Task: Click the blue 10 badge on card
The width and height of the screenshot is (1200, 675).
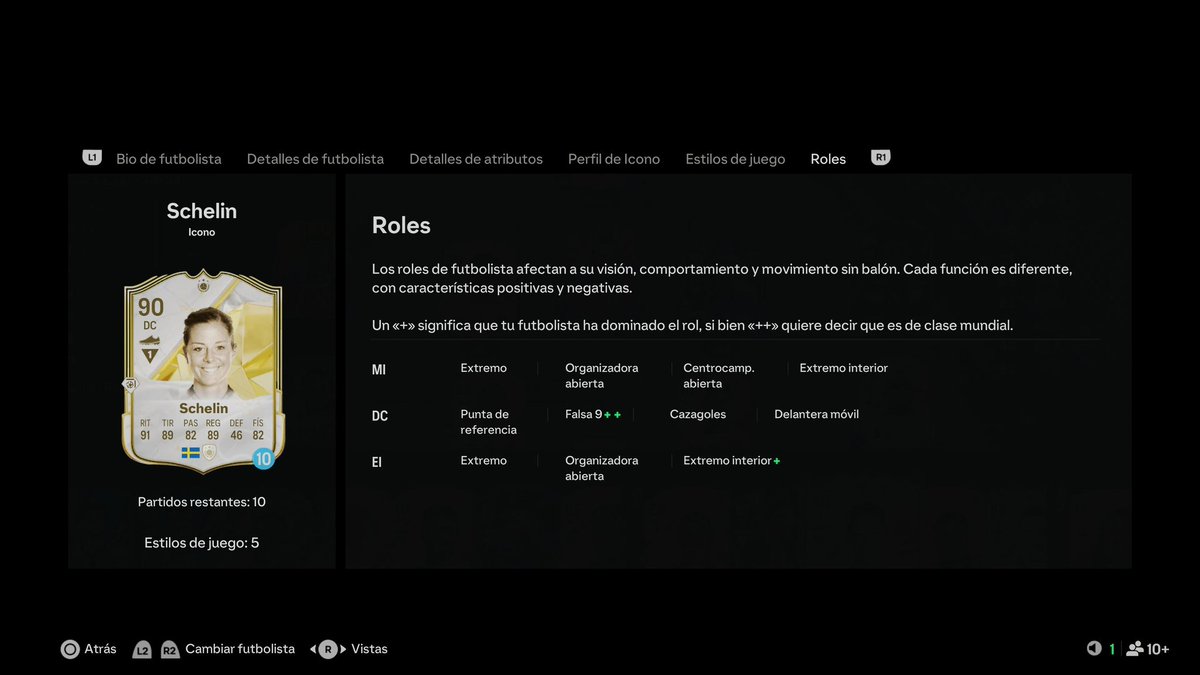Action: click(x=263, y=459)
